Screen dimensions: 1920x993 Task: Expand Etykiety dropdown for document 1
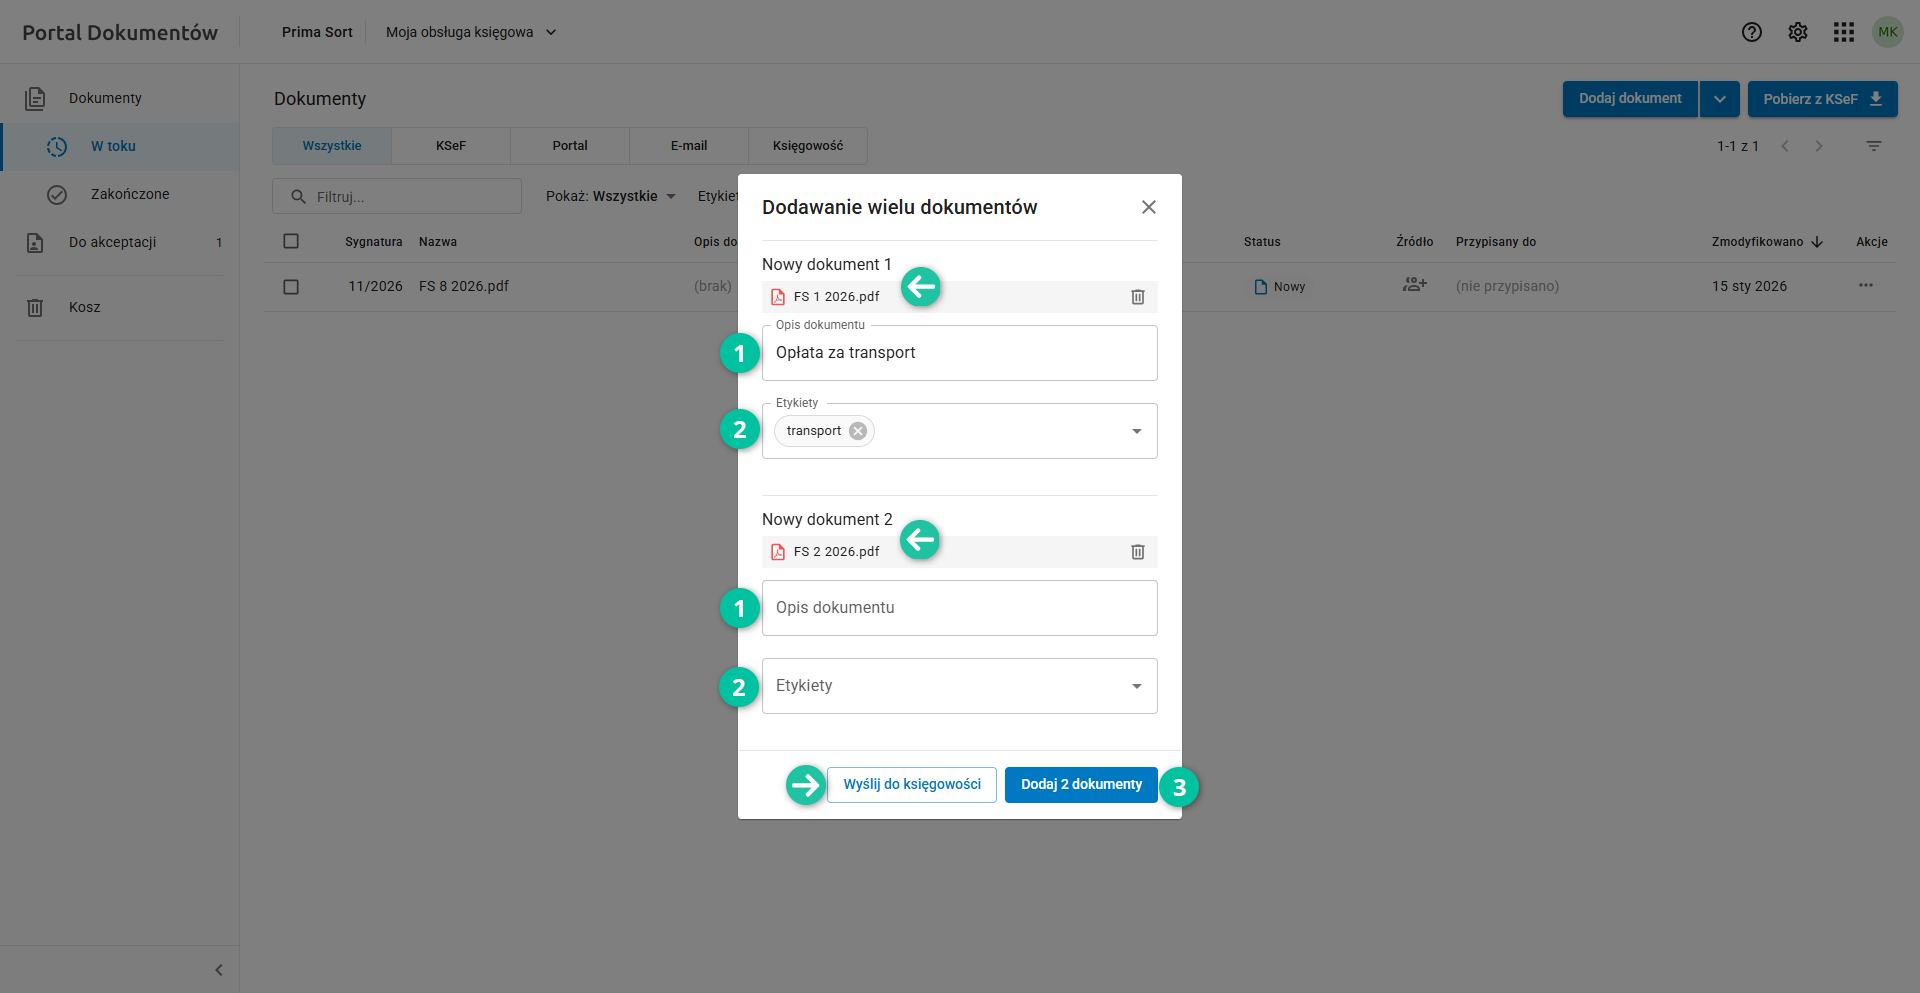[1136, 431]
